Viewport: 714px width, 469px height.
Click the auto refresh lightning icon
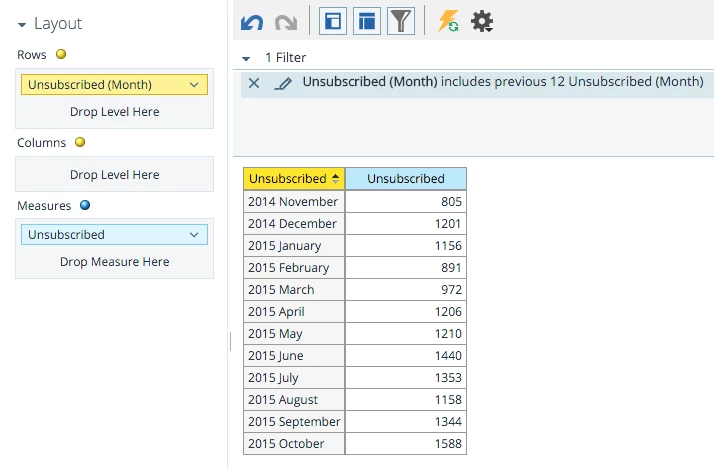tap(448, 21)
